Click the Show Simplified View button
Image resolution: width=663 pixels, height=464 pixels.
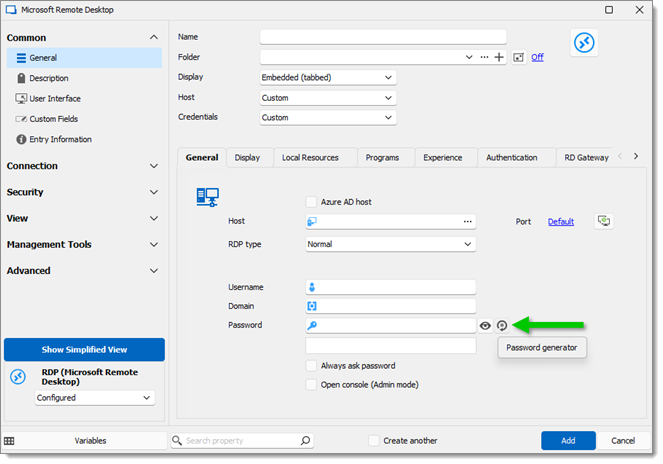pyautogui.click(x=84, y=349)
